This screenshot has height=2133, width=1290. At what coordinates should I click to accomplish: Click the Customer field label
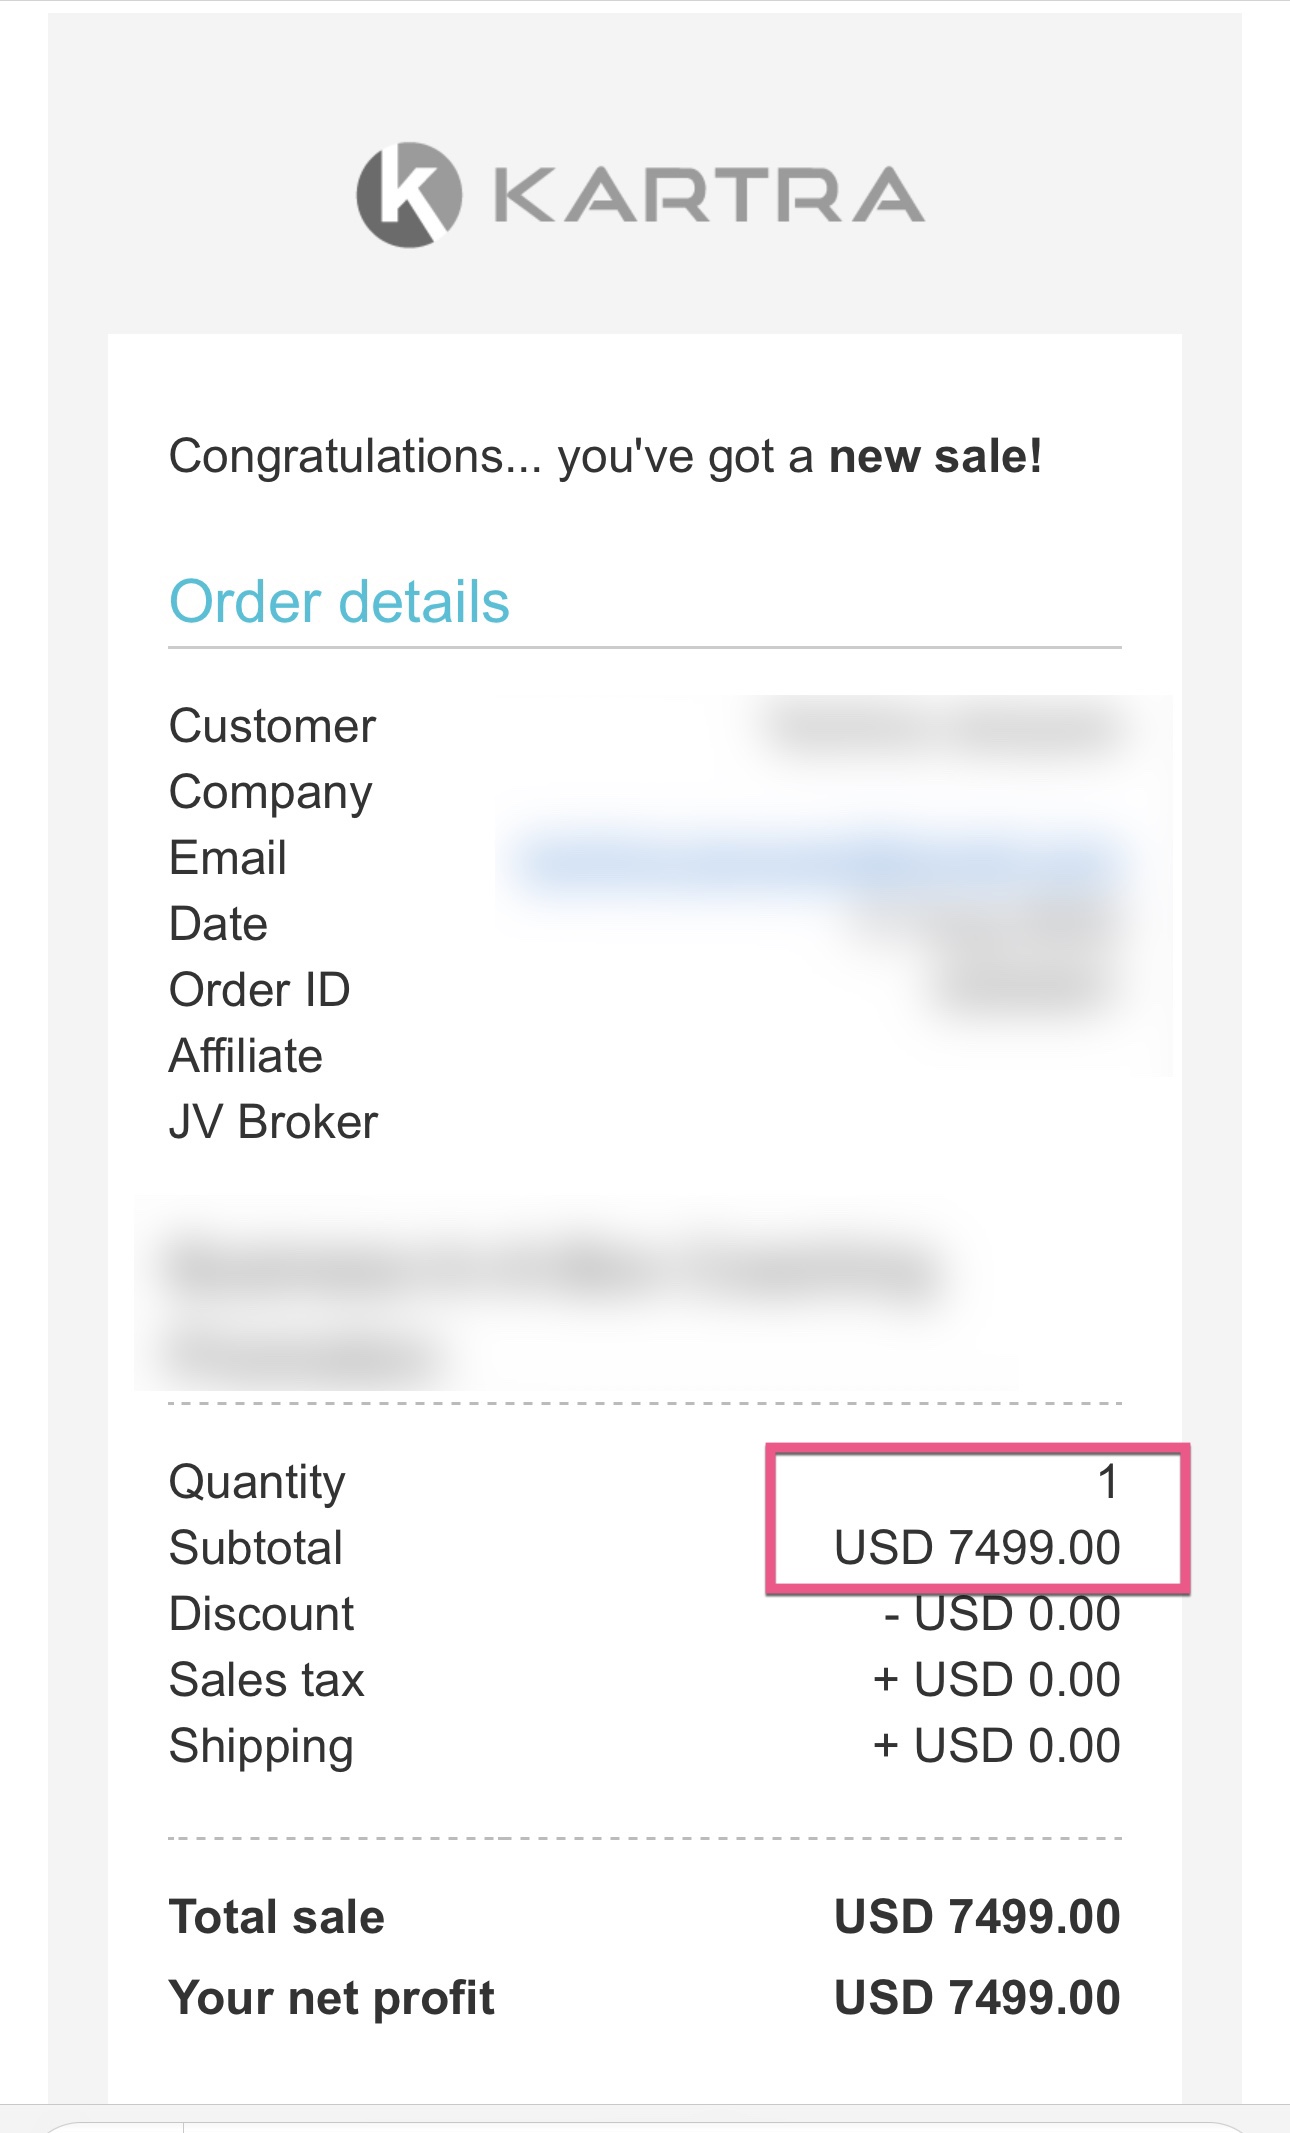[272, 726]
